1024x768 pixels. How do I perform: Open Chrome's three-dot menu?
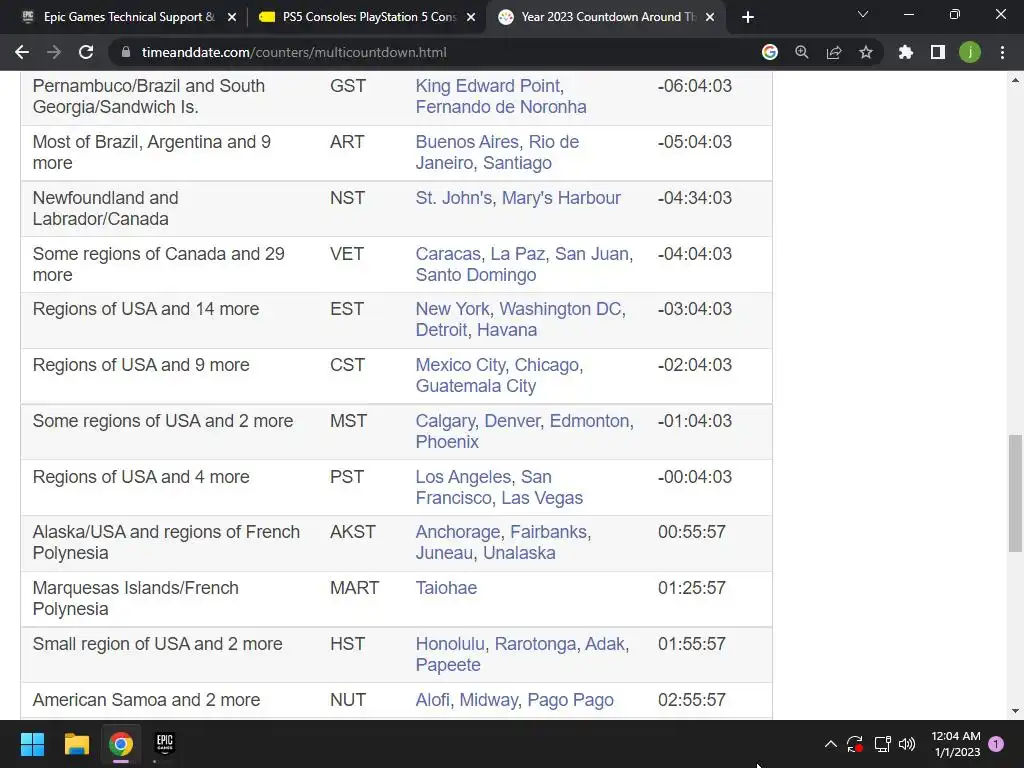coord(1002,52)
